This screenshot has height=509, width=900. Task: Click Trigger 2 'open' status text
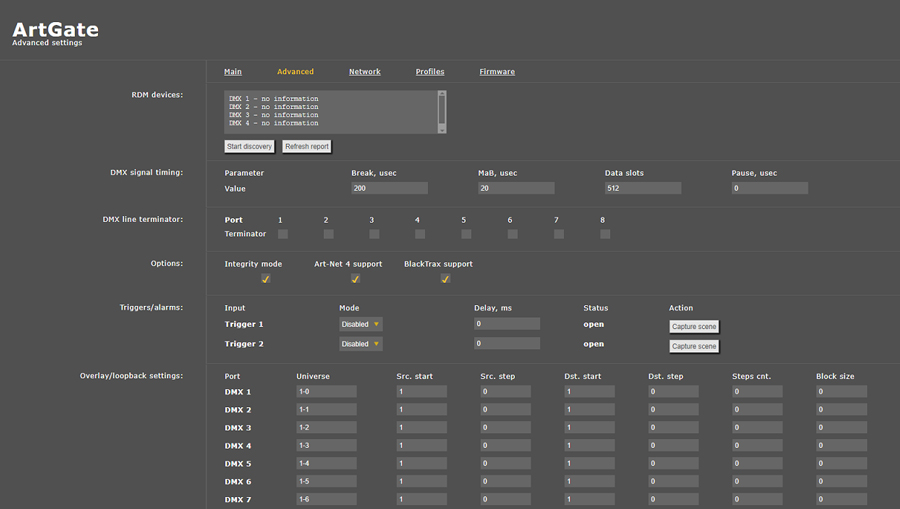(593, 344)
